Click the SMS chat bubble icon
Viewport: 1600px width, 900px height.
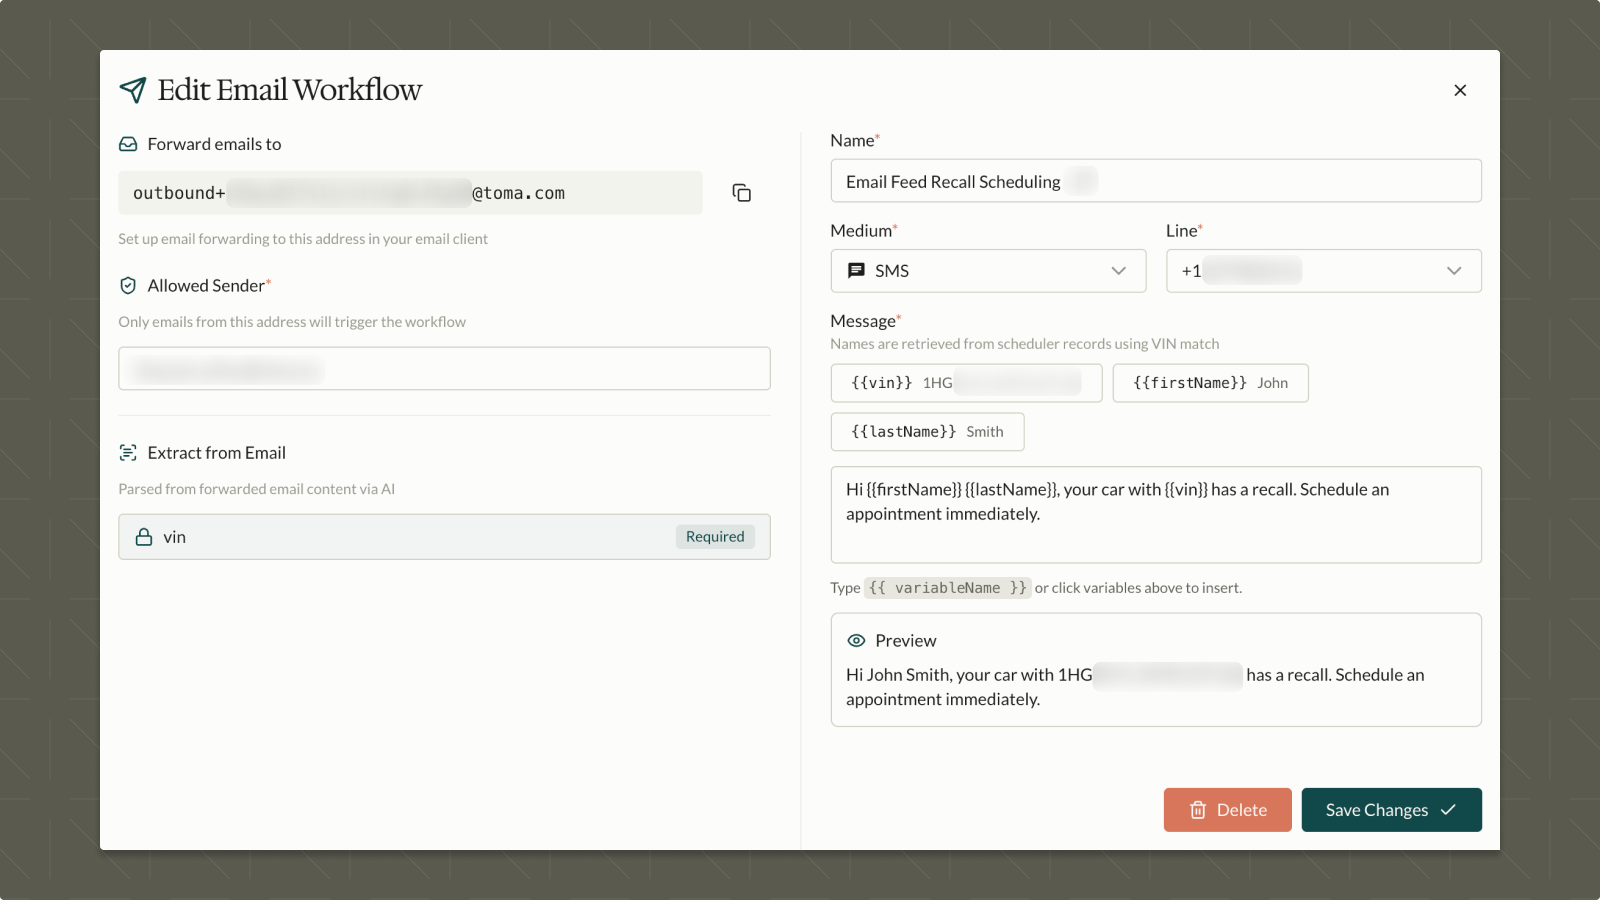point(855,270)
